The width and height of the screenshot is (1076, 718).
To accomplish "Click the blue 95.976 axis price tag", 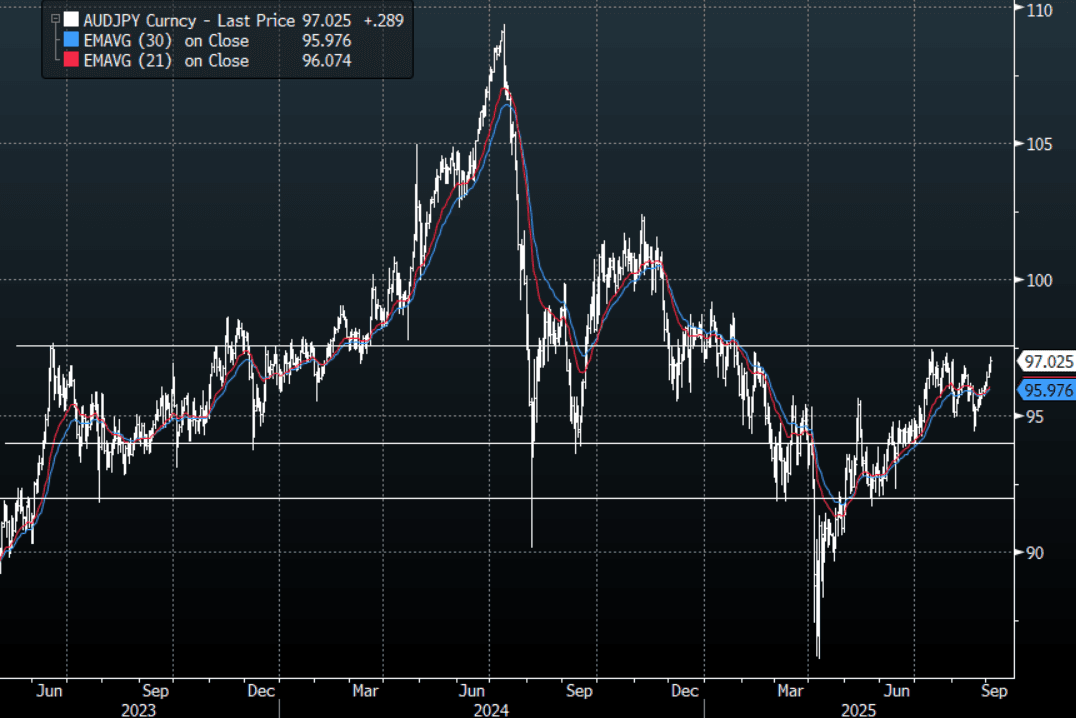I will [x=1045, y=391].
